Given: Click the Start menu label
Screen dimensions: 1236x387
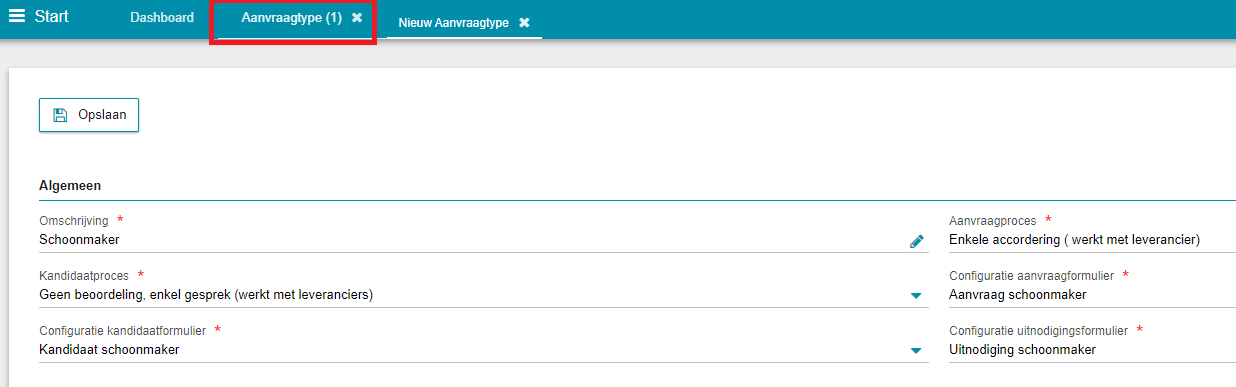Looking at the screenshot, I should pyautogui.click(x=52, y=17).
